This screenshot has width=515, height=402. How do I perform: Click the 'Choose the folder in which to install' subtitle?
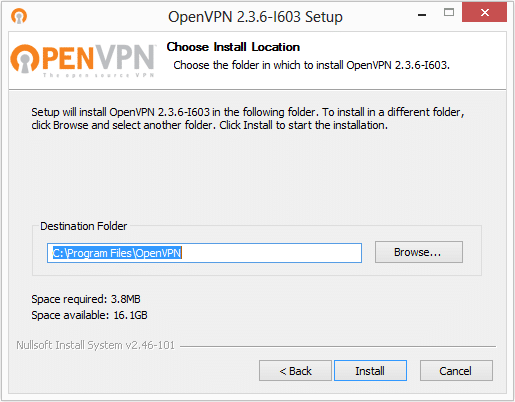coord(311,65)
